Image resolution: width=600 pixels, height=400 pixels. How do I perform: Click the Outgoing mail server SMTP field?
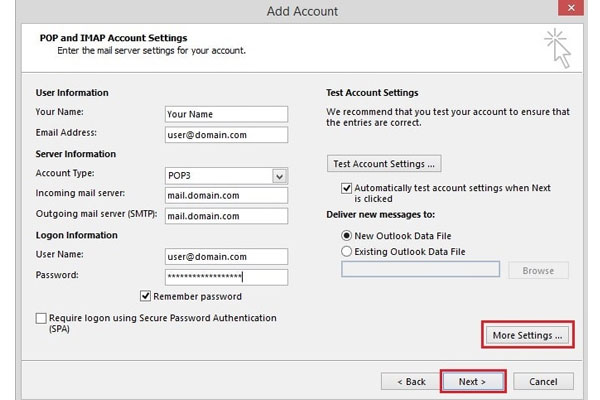[226, 216]
